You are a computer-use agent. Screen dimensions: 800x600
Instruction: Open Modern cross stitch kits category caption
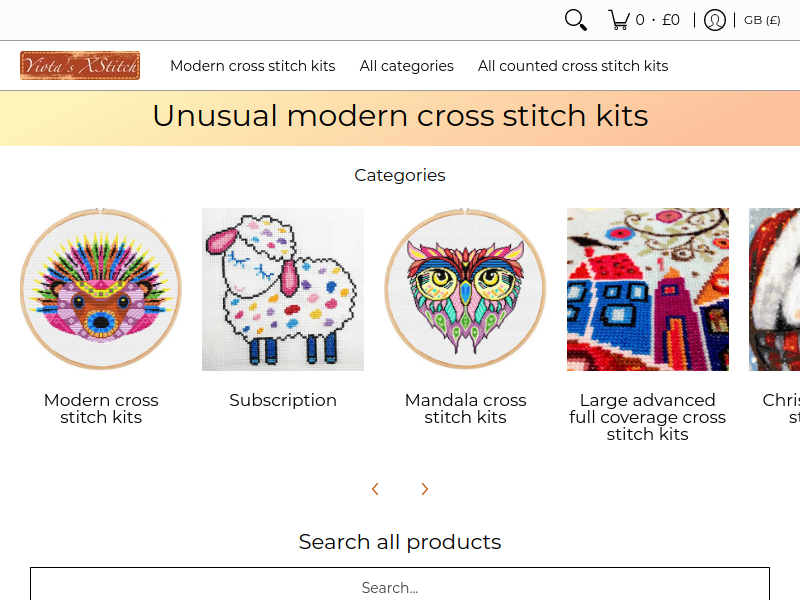click(101, 409)
